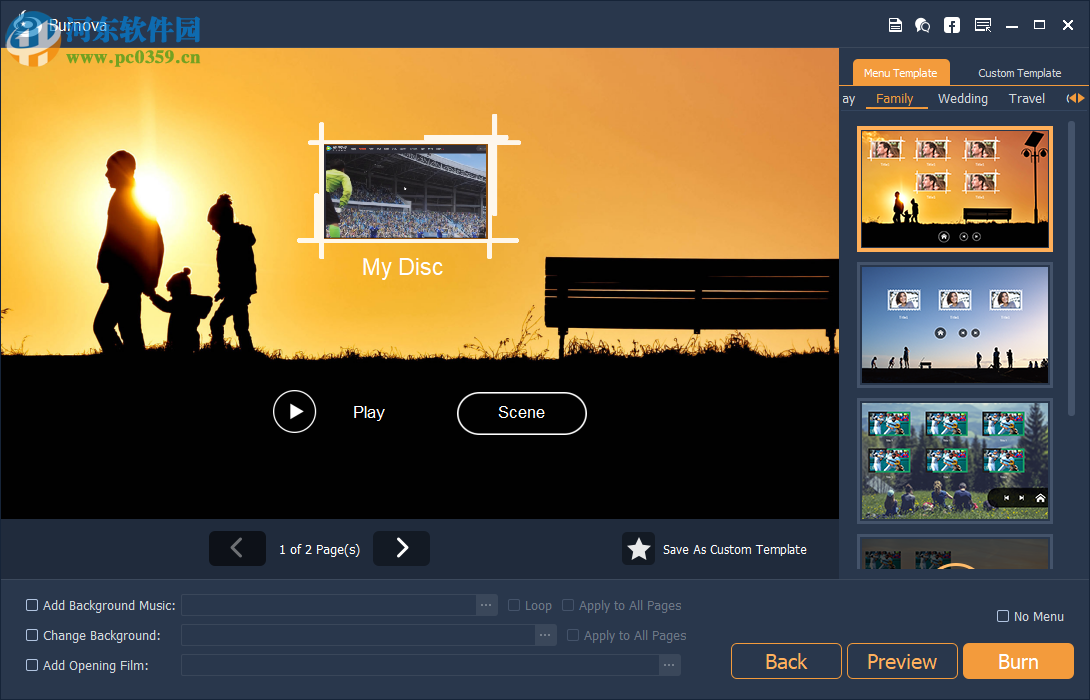Toggle Apply to All Pages for background
This screenshot has height=700, width=1090.
[x=573, y=635]
